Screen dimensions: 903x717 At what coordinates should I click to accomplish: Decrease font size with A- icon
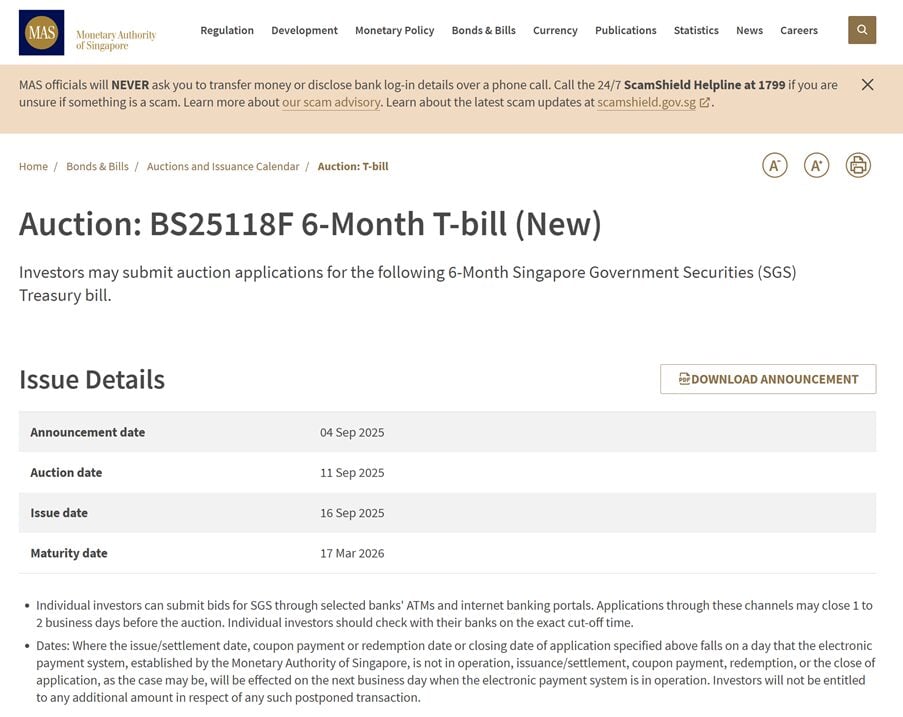(775, 166)
